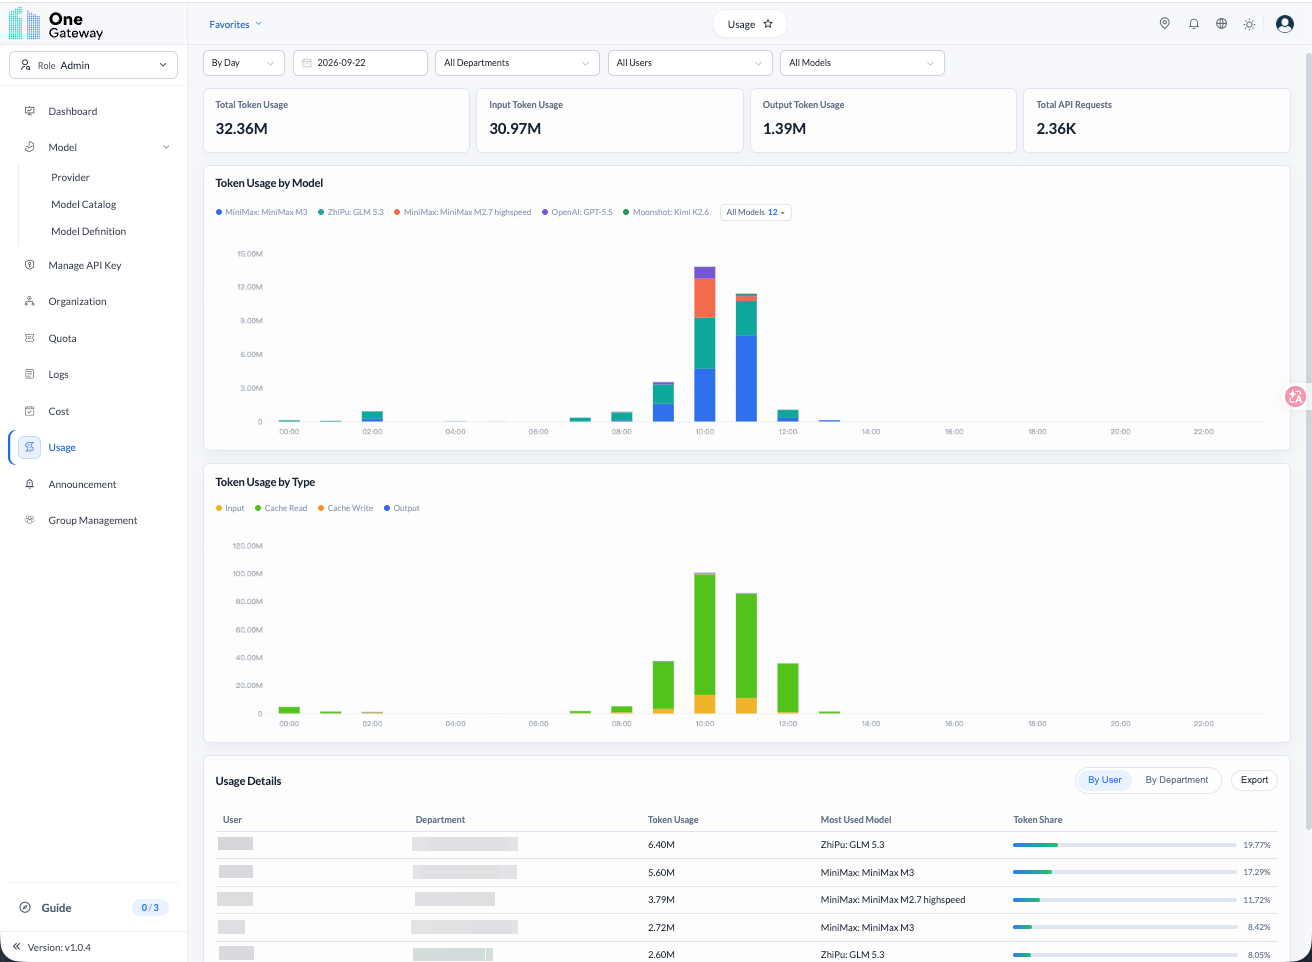Click the One Gateway logo
The height and width of the screenshot is (962, 1312).
click(56, 24)
